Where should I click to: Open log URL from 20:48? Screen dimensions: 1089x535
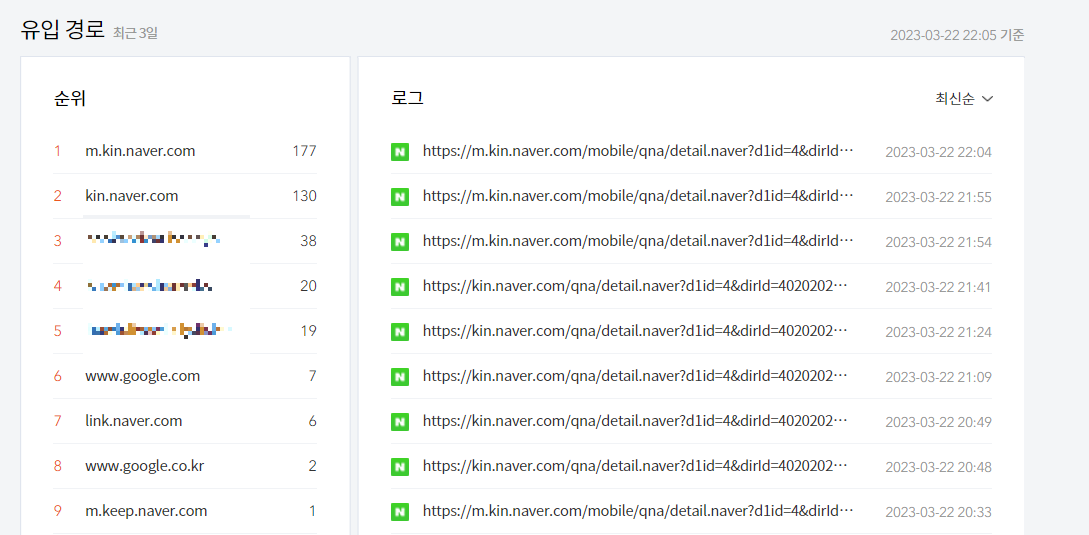click(635, 466)
